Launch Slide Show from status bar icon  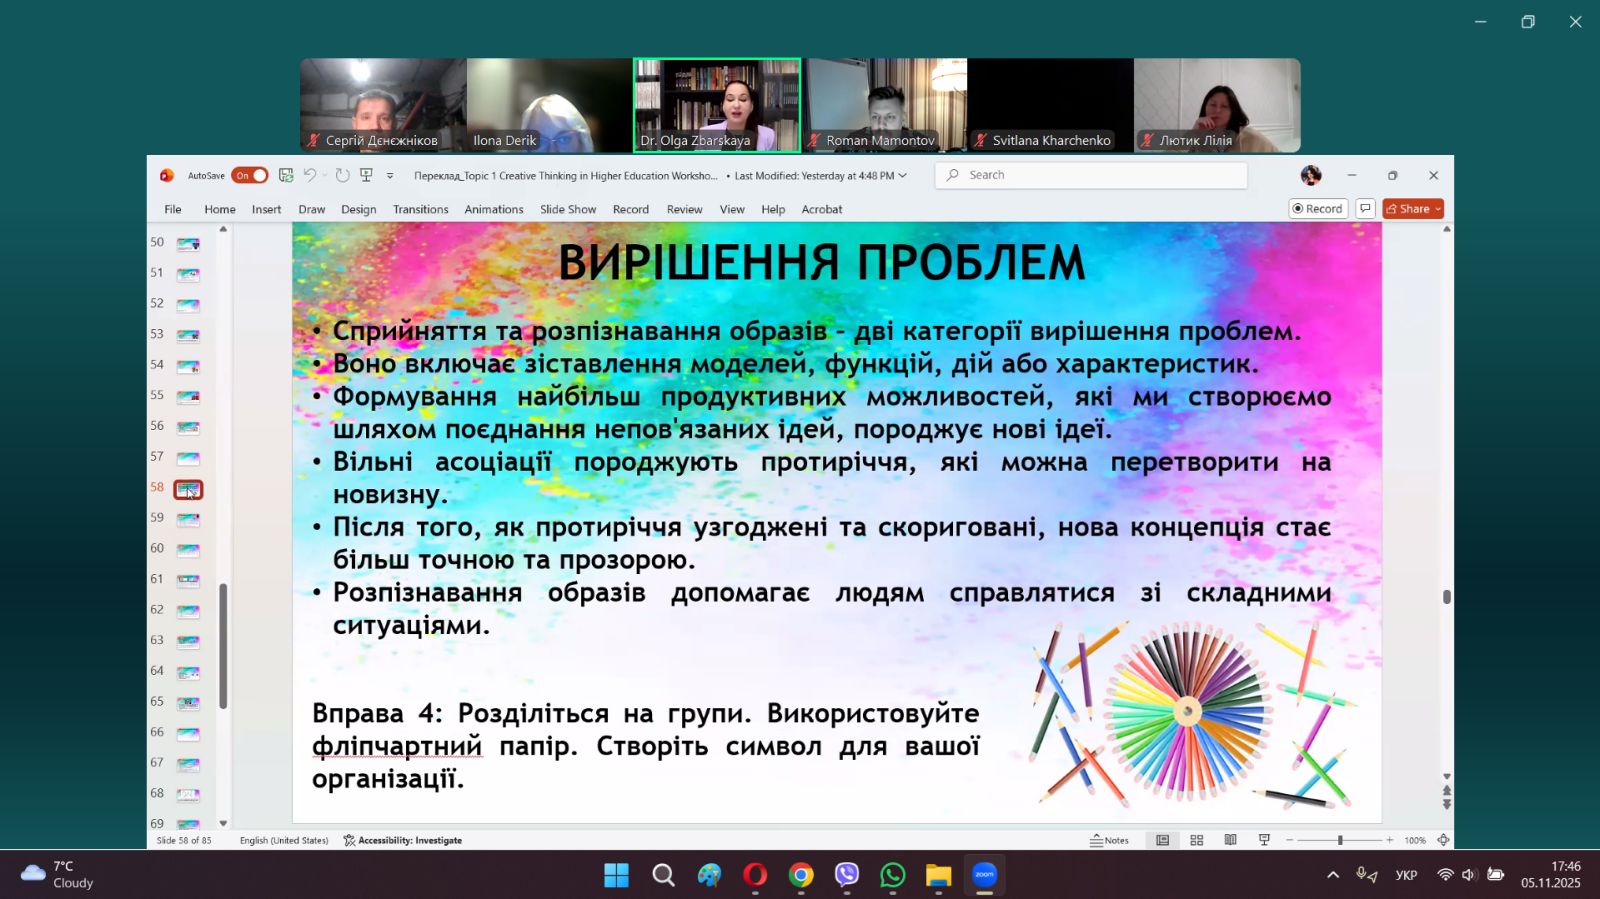coord(1264,840)
